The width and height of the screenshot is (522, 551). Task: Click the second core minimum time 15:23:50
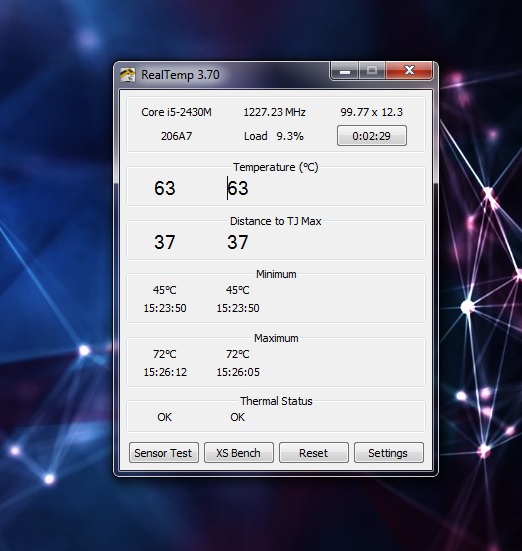click(238, 308)
